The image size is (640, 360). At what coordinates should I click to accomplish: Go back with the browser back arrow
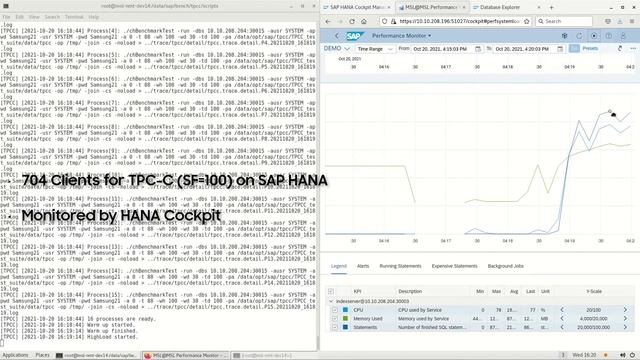pos(329,21)
